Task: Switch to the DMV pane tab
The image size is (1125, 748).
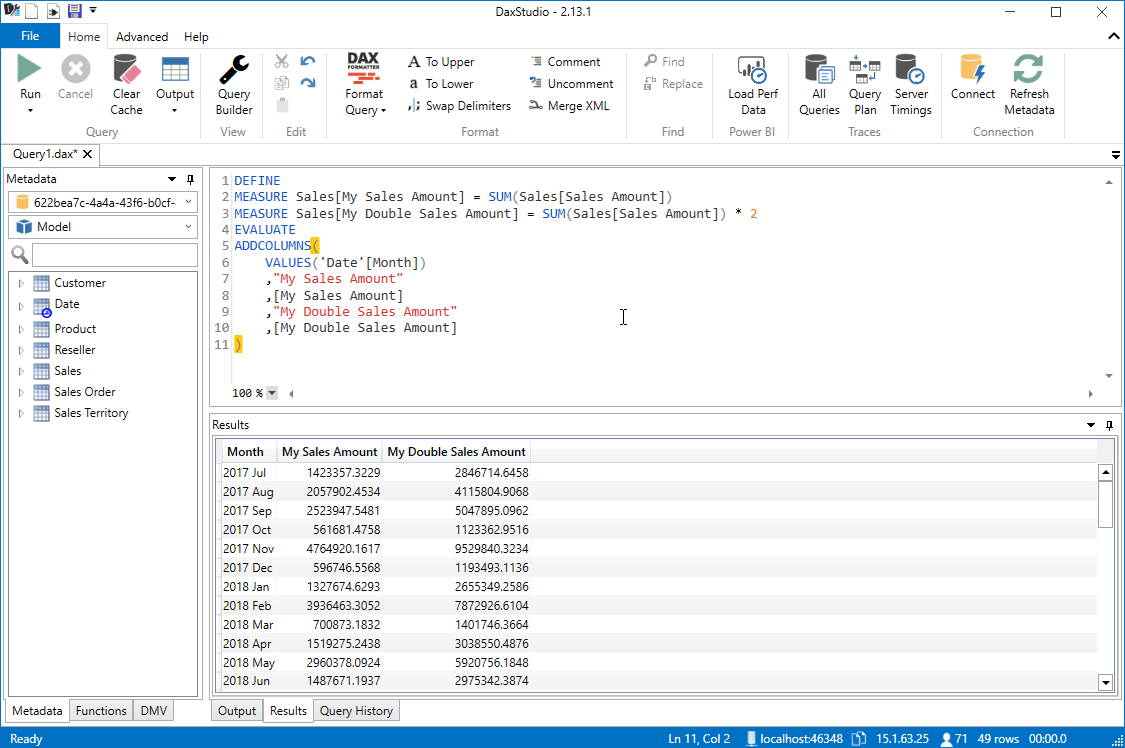Action: pyautogui.click(x=154, y=711)
